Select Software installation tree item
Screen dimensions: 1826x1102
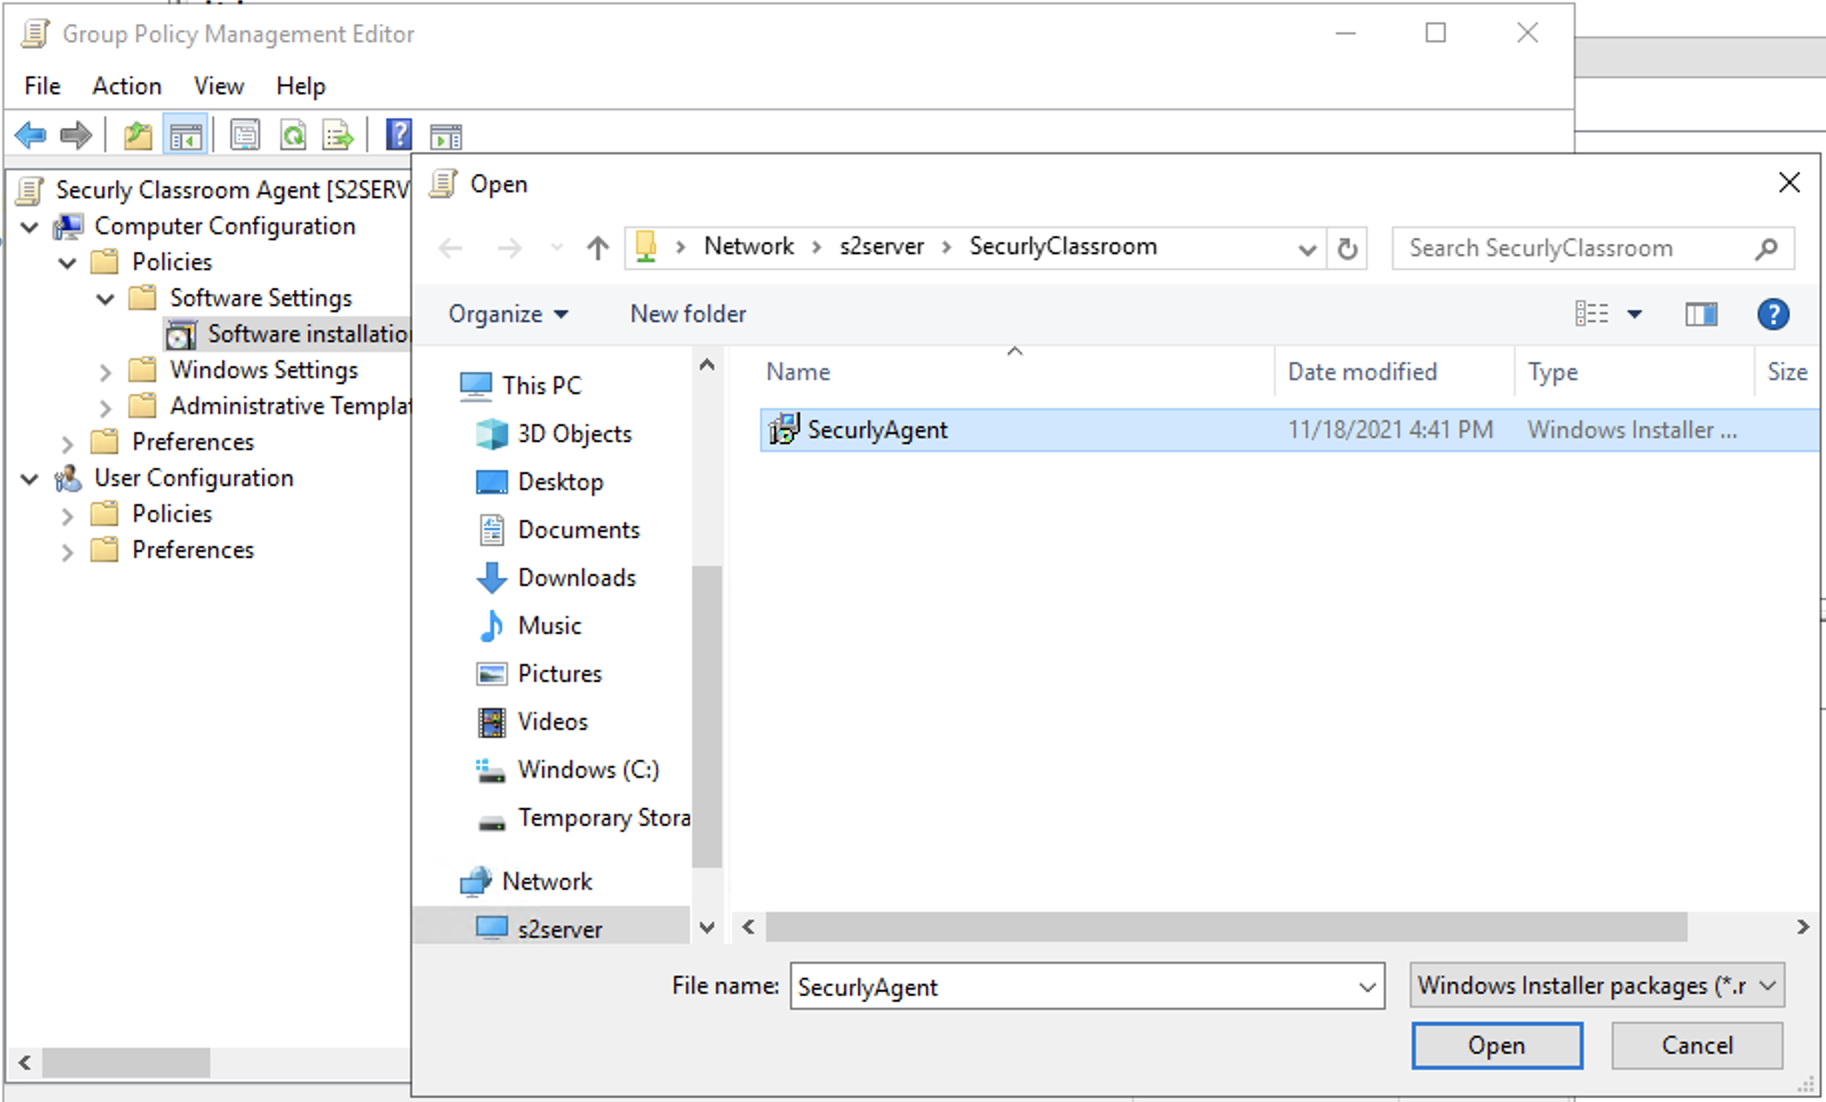289,334
